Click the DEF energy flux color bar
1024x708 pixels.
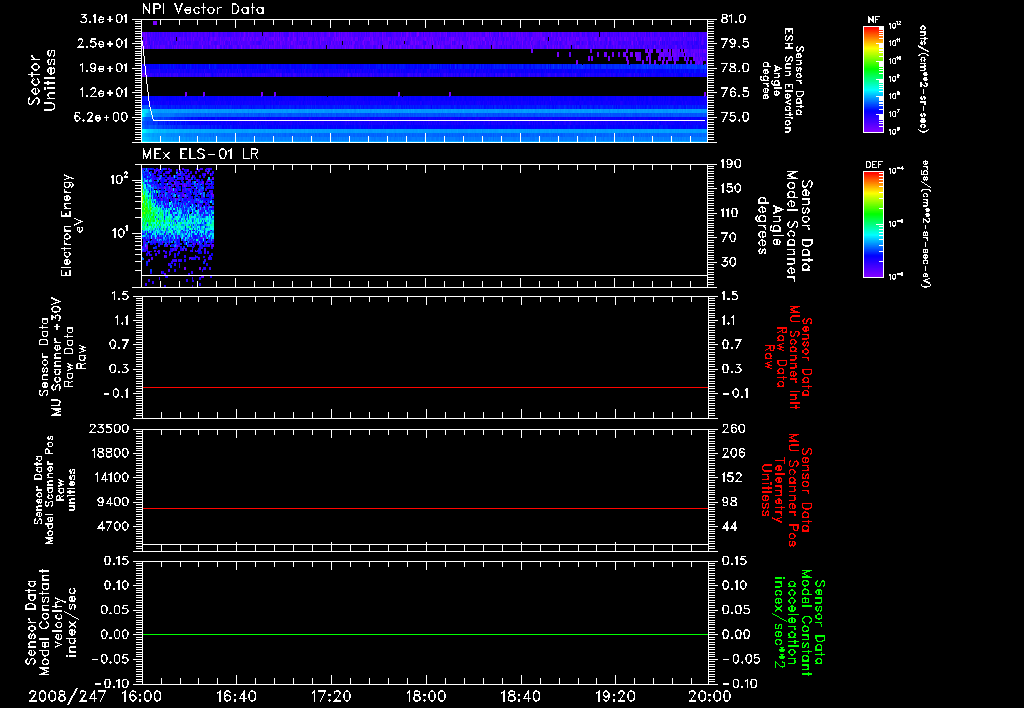(873, 224)
